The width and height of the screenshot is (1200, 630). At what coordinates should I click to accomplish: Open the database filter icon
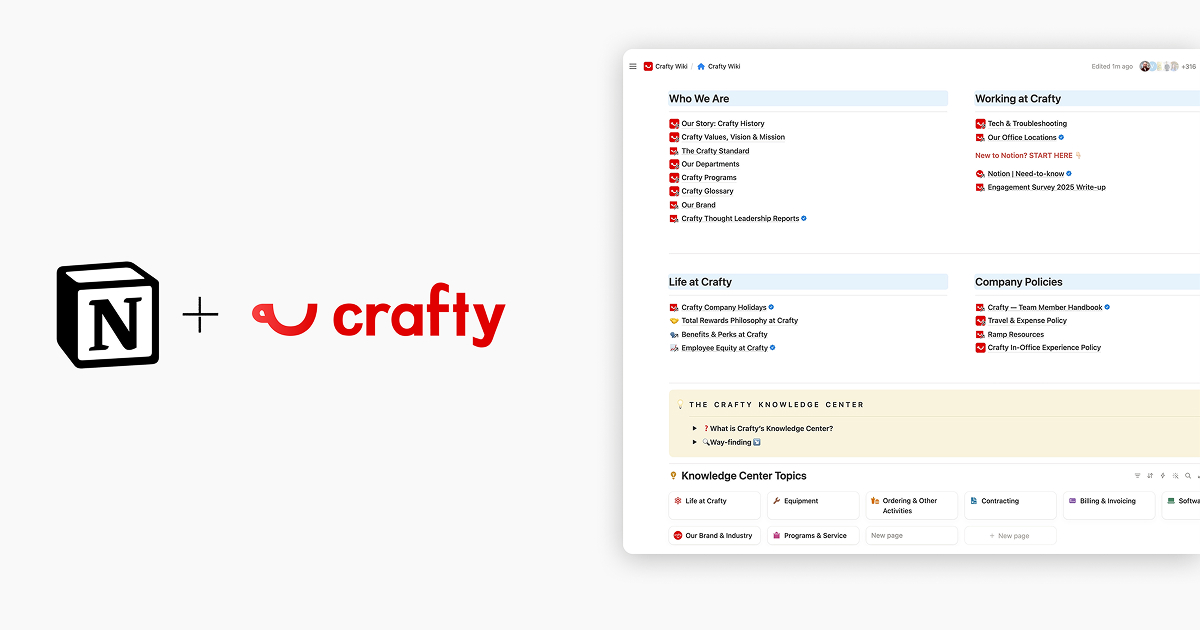click(1137, 476)
